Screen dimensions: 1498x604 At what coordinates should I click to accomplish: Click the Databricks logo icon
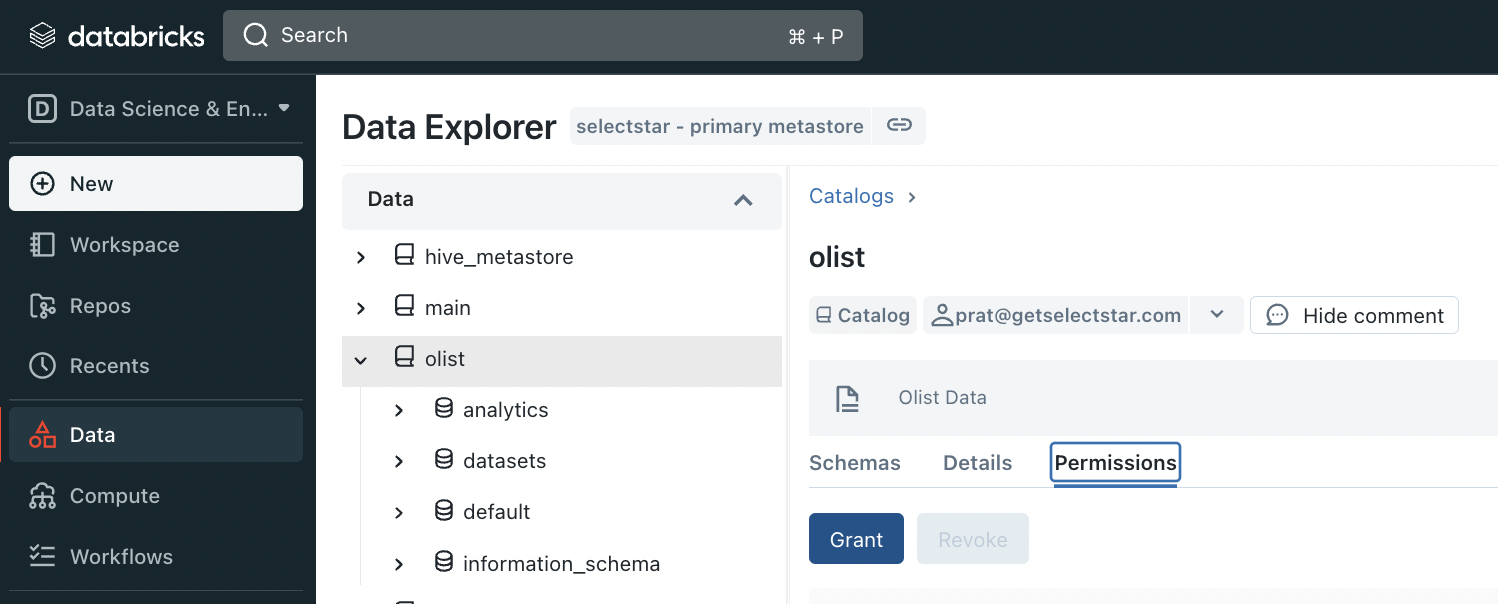(42, 37)
